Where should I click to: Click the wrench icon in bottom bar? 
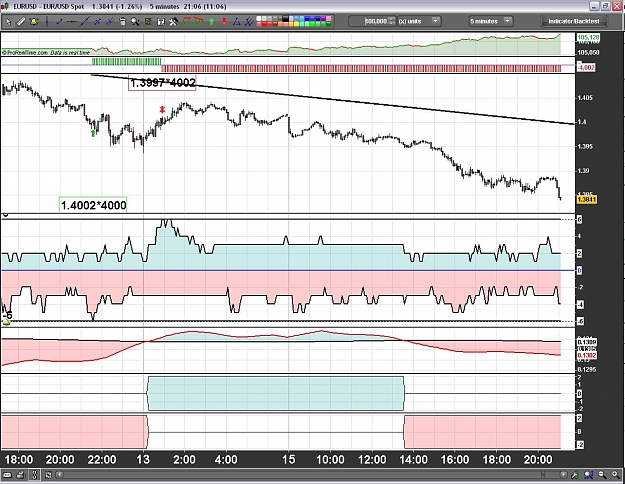tap(575, 474)
